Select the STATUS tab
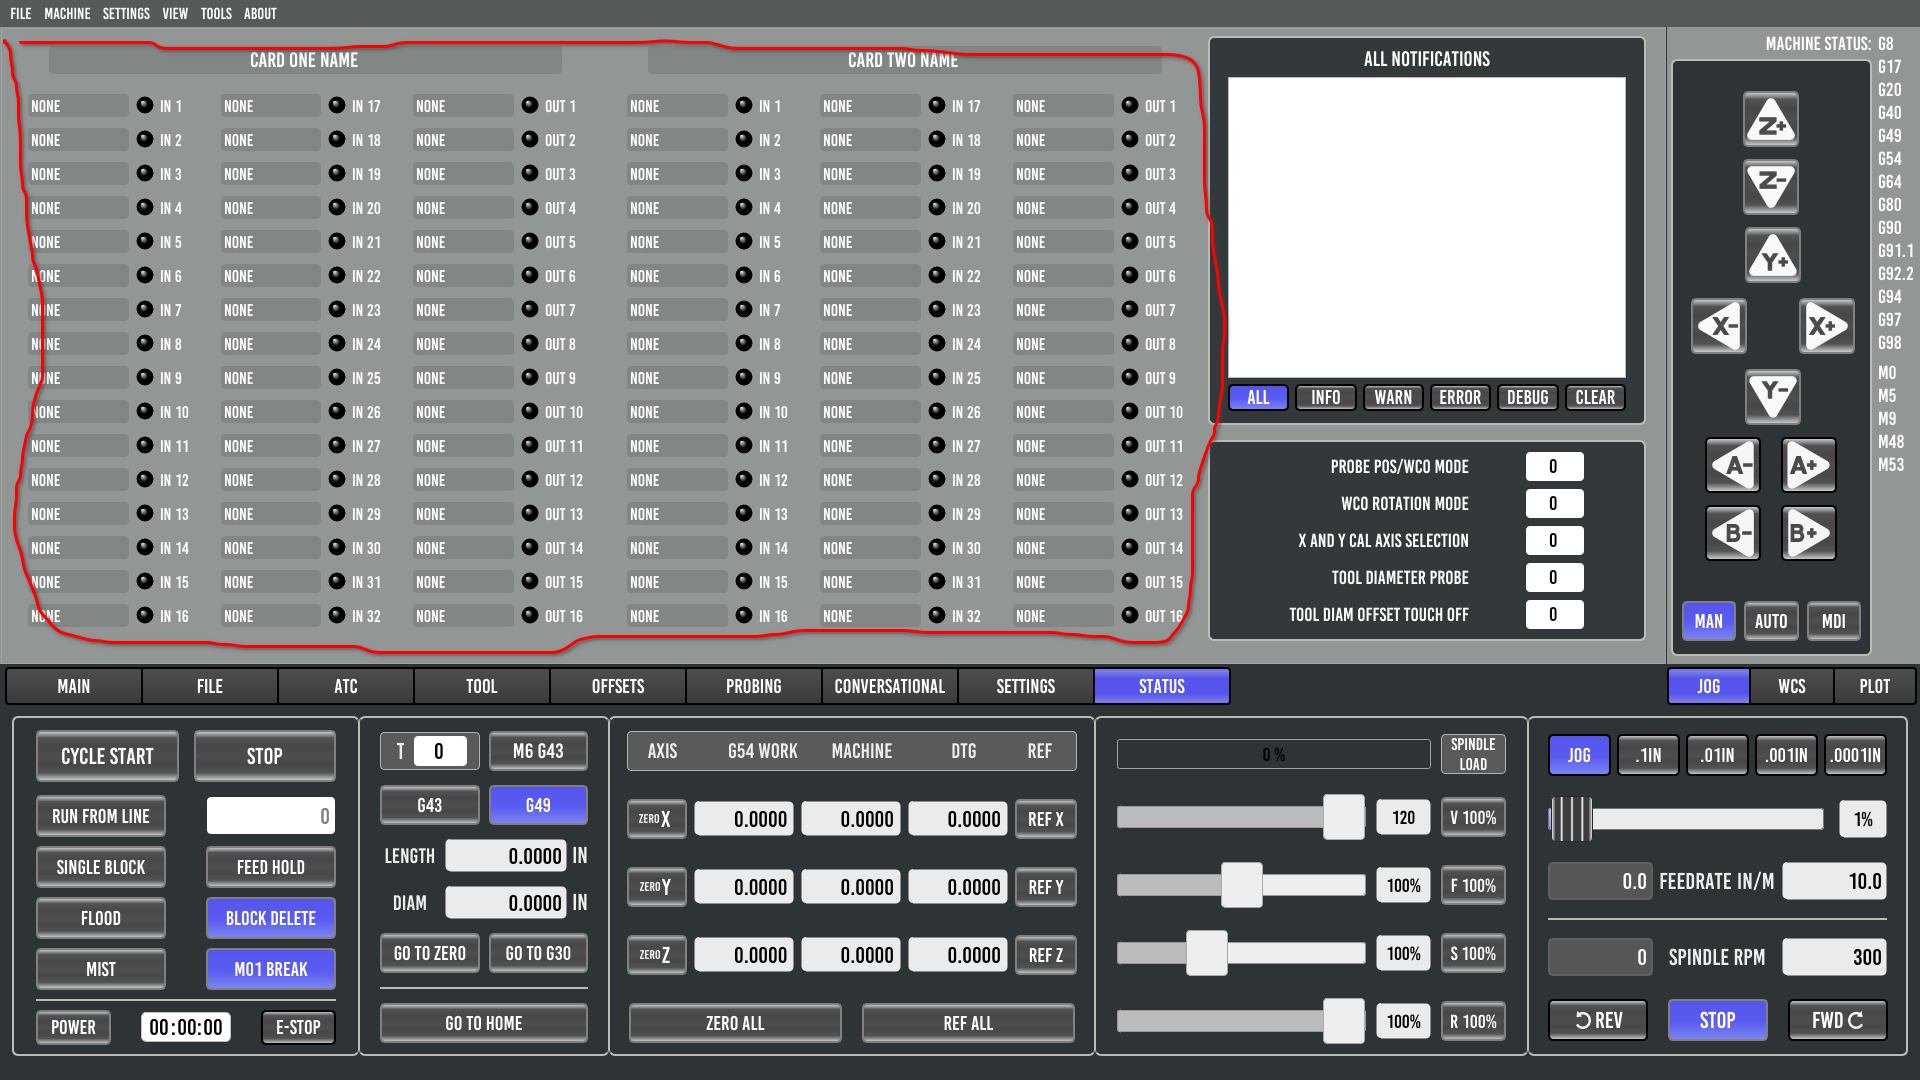 [x=1160, y=686]
